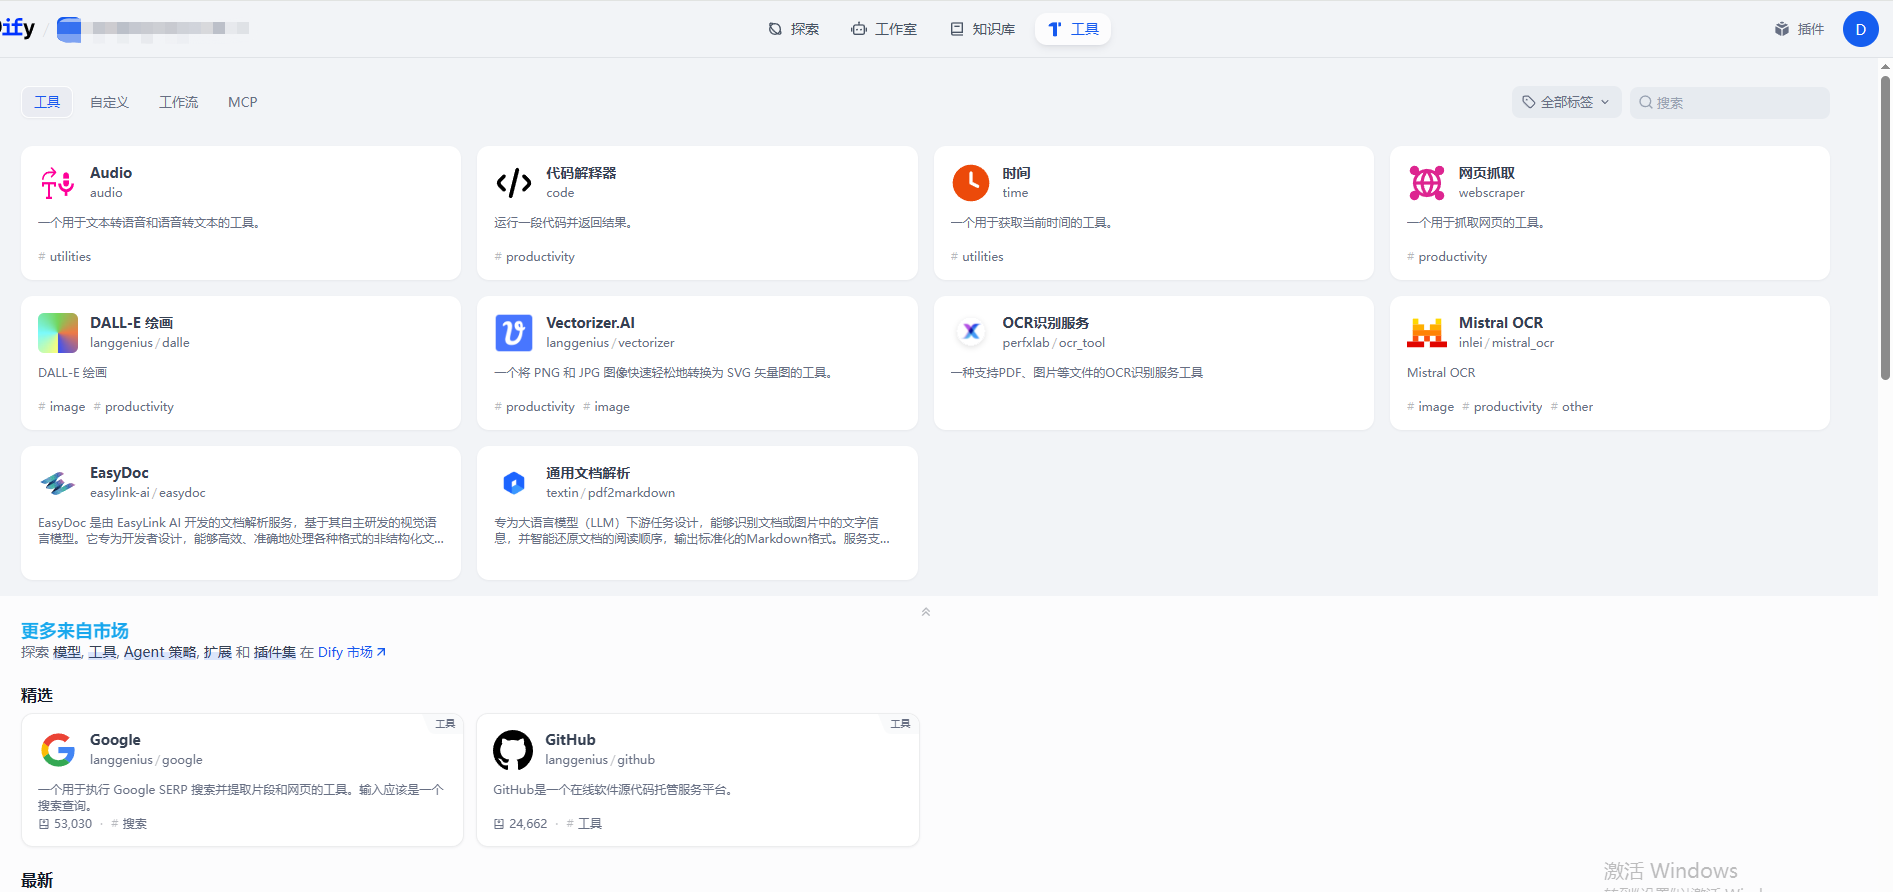
Task: Open the Dify 市场 link
Action: (352, 652)
